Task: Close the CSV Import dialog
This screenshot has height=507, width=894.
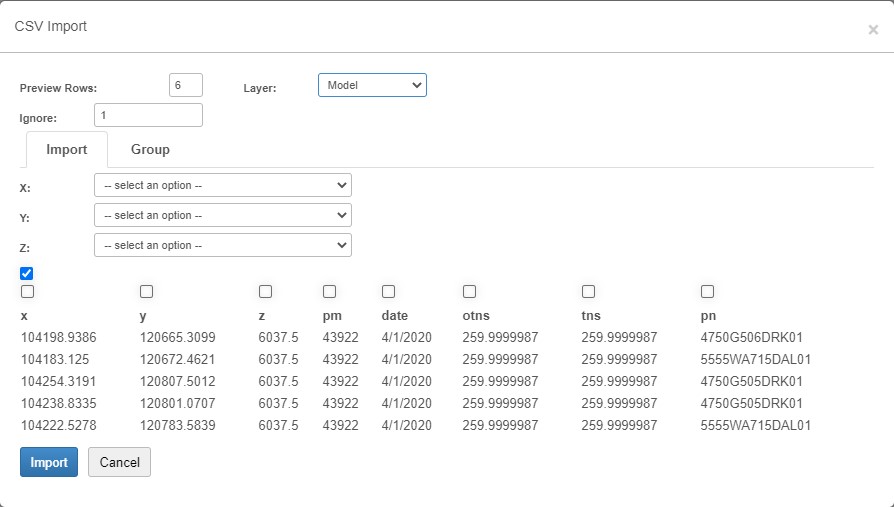Action: click(872, 30)
